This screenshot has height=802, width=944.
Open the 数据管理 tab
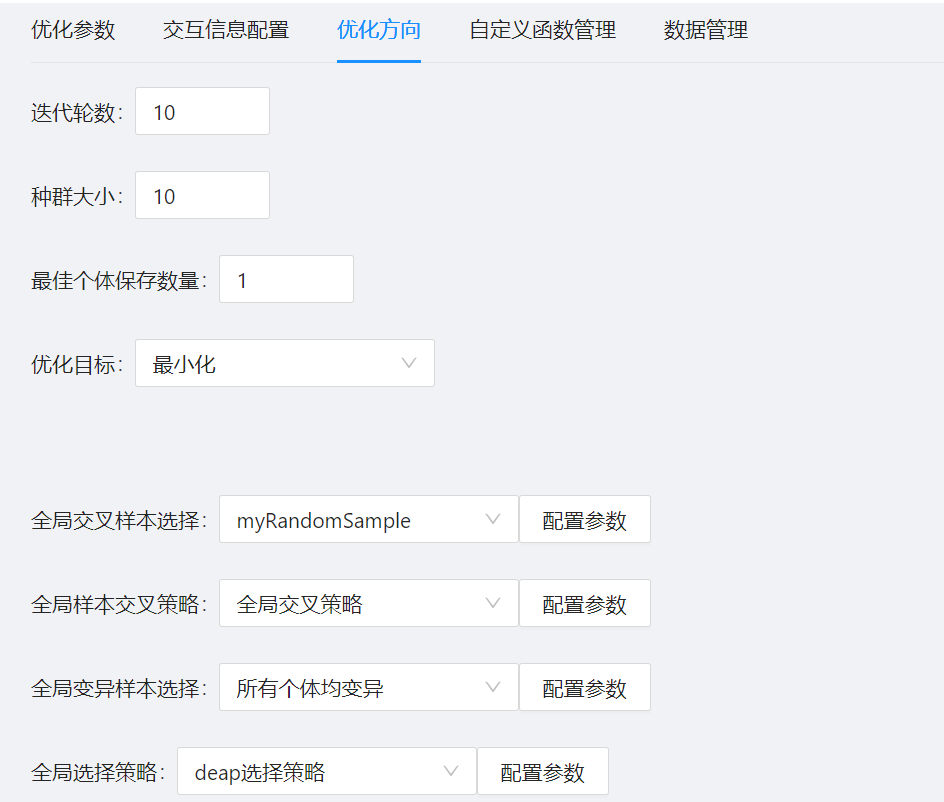coord(705,30)
